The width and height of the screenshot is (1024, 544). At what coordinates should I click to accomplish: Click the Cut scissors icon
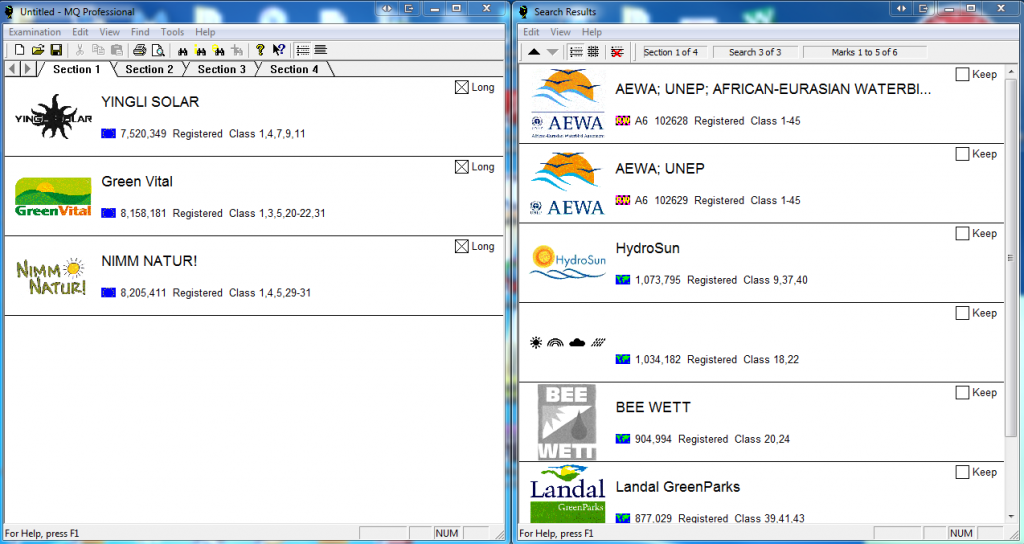pyautogui.click(x=80, y=50)
